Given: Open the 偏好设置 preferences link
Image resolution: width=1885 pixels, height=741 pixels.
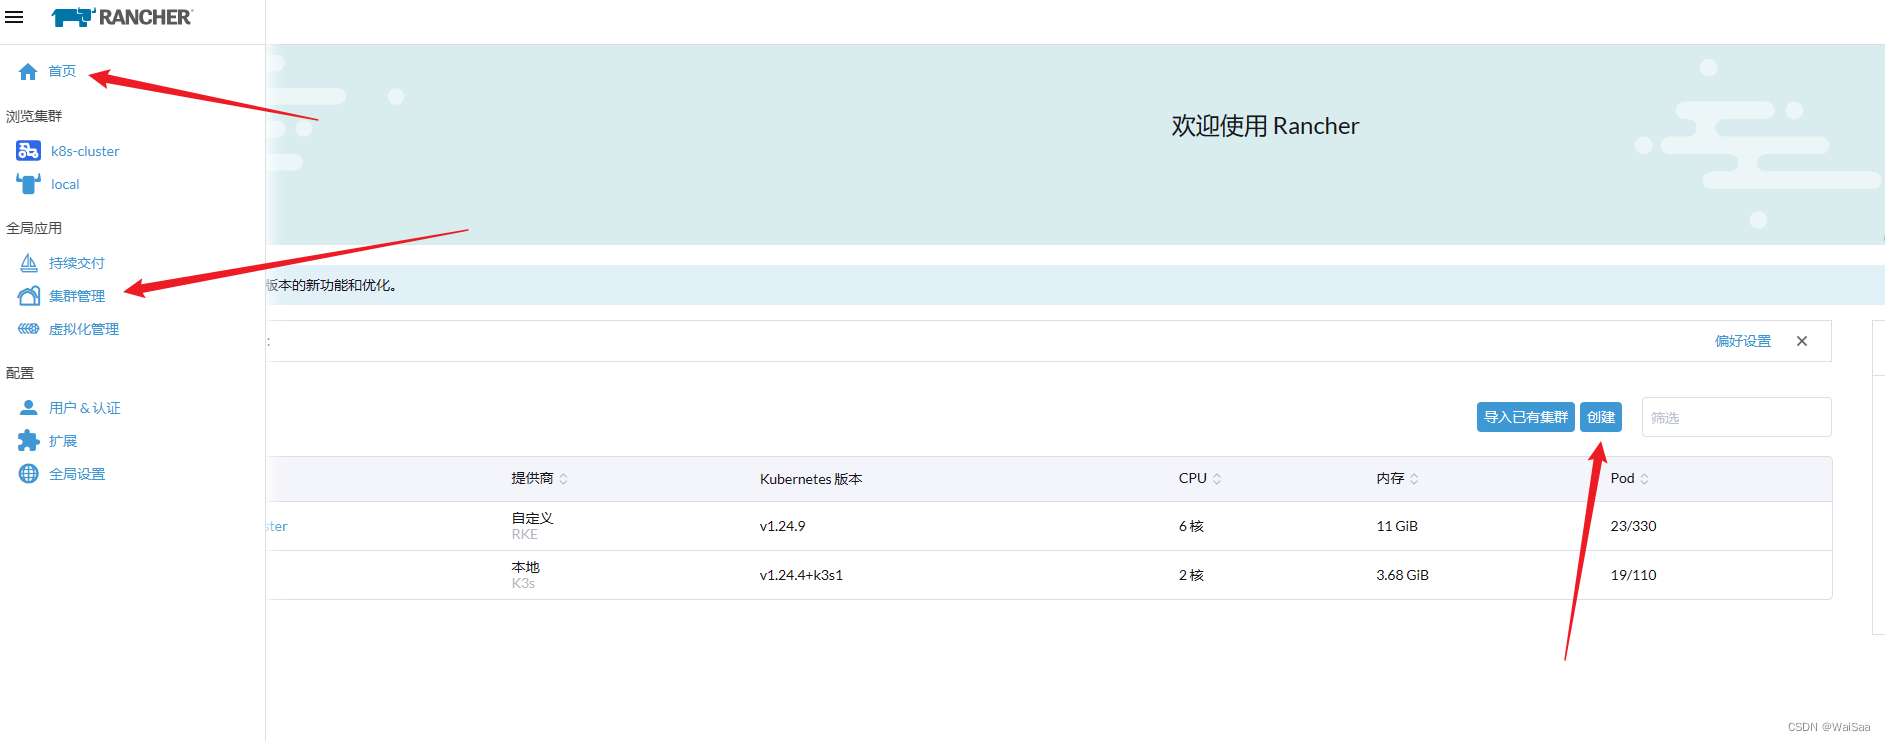Looking at the screenshot, I should tap(1743, 341).
